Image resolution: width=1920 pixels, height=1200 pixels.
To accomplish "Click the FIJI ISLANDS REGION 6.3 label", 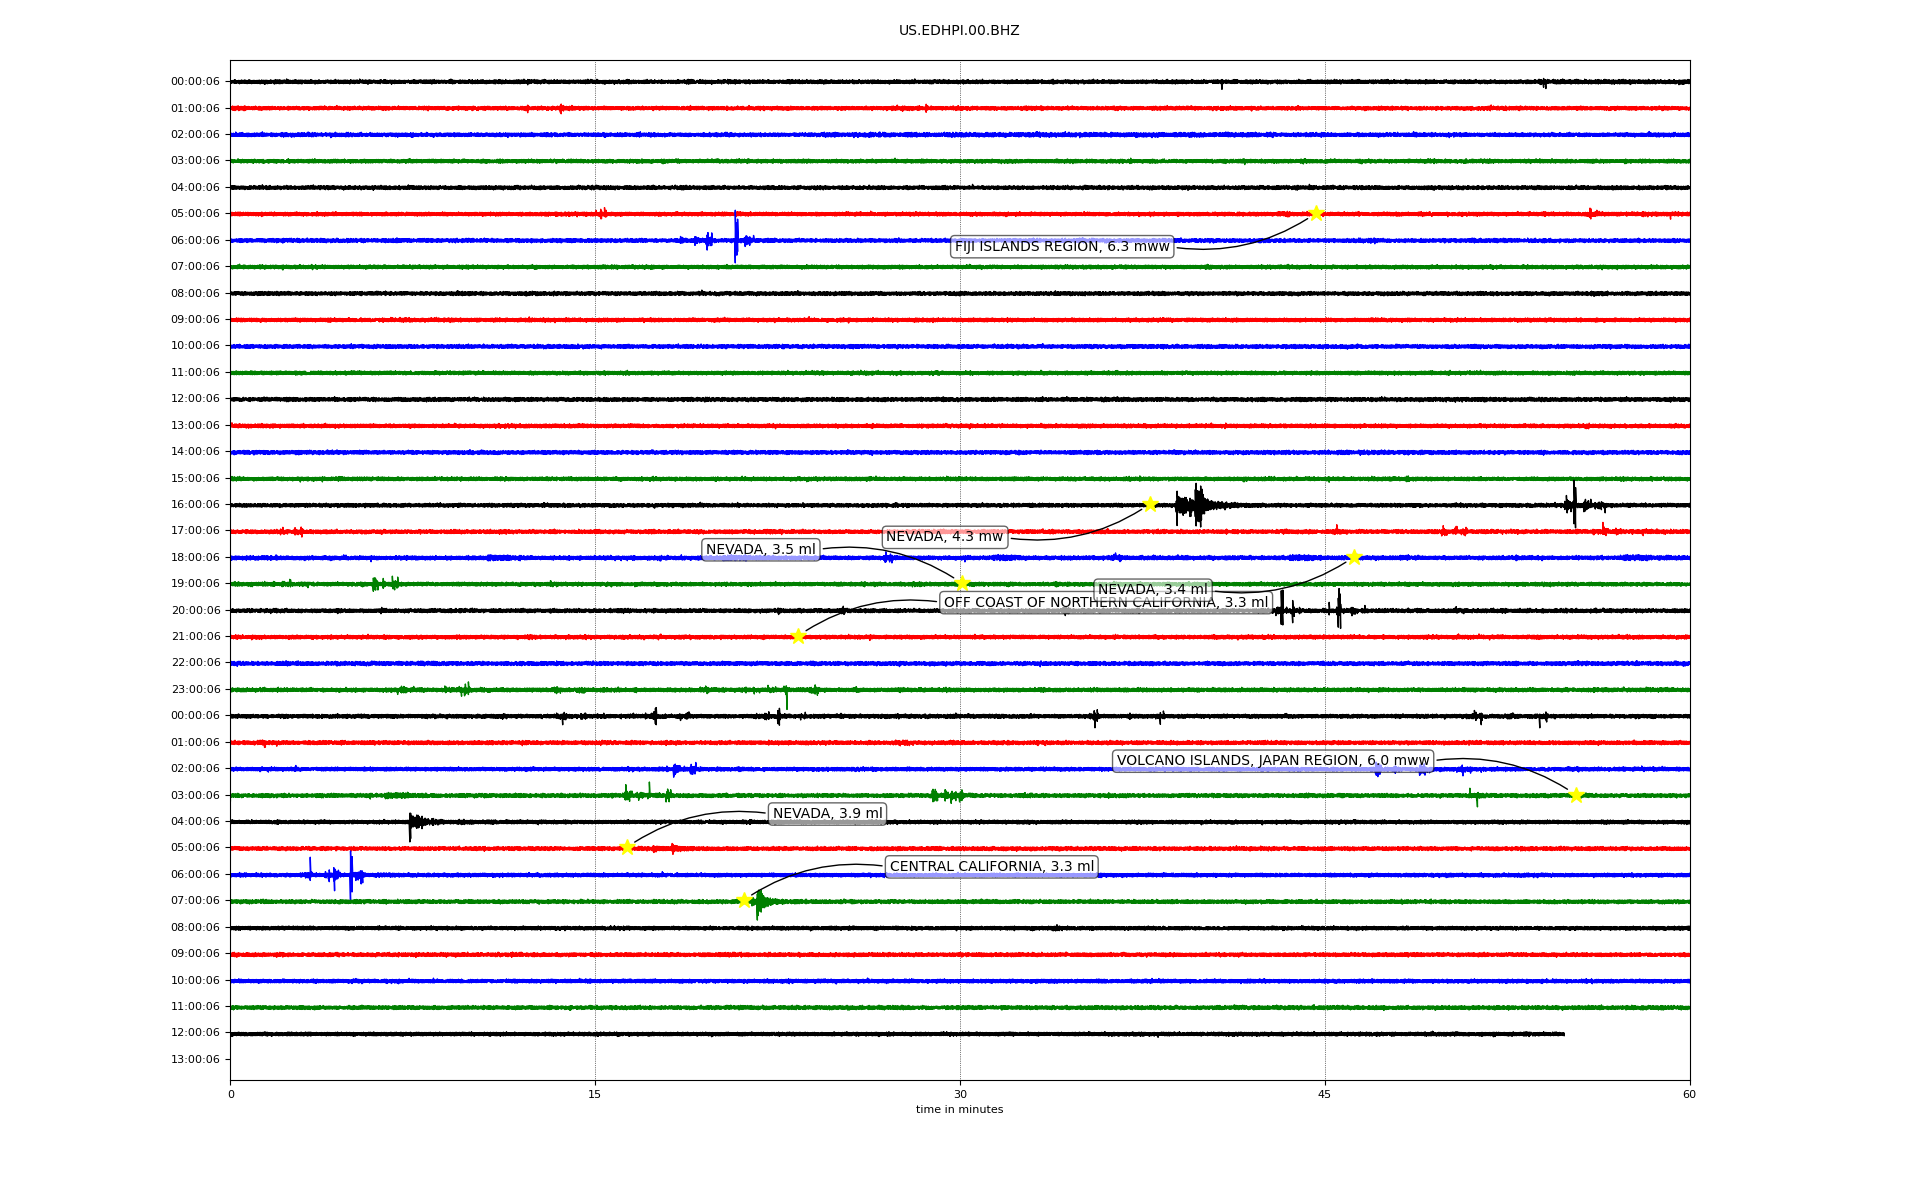I will 1061,246.
